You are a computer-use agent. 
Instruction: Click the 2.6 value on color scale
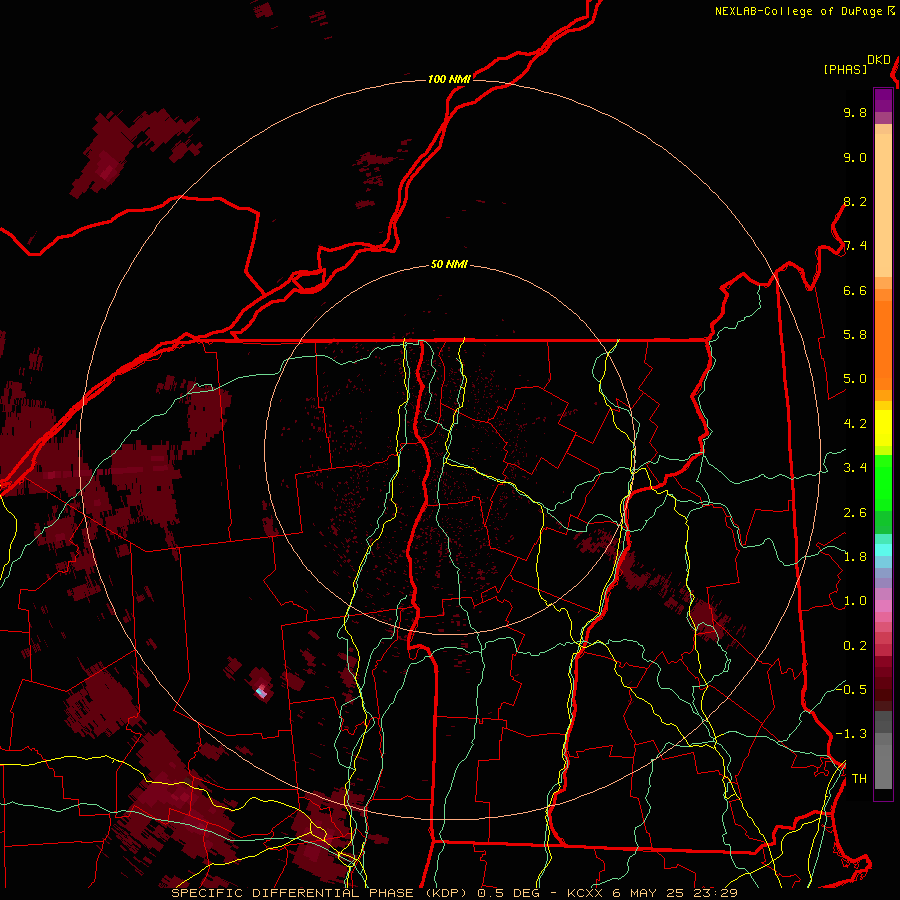point(855,513)
